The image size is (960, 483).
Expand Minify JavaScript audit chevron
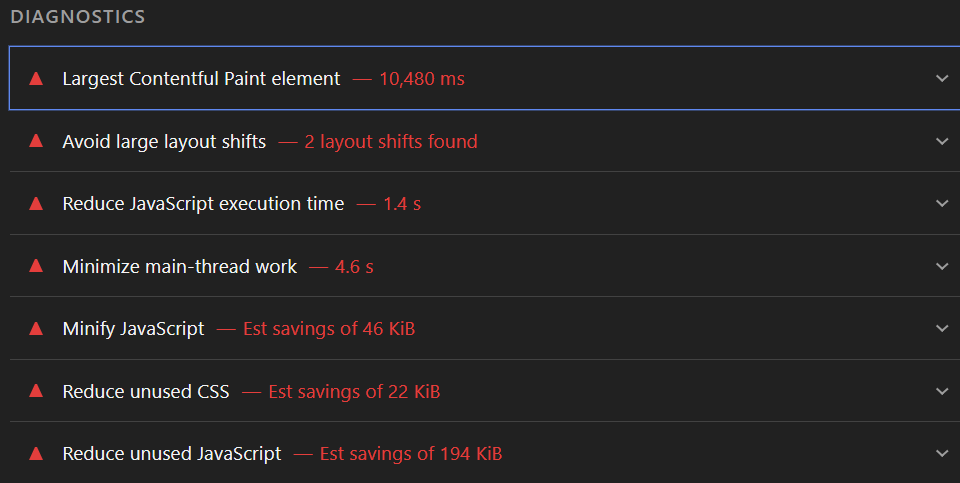pyautogui.click(x=941, y=328)
